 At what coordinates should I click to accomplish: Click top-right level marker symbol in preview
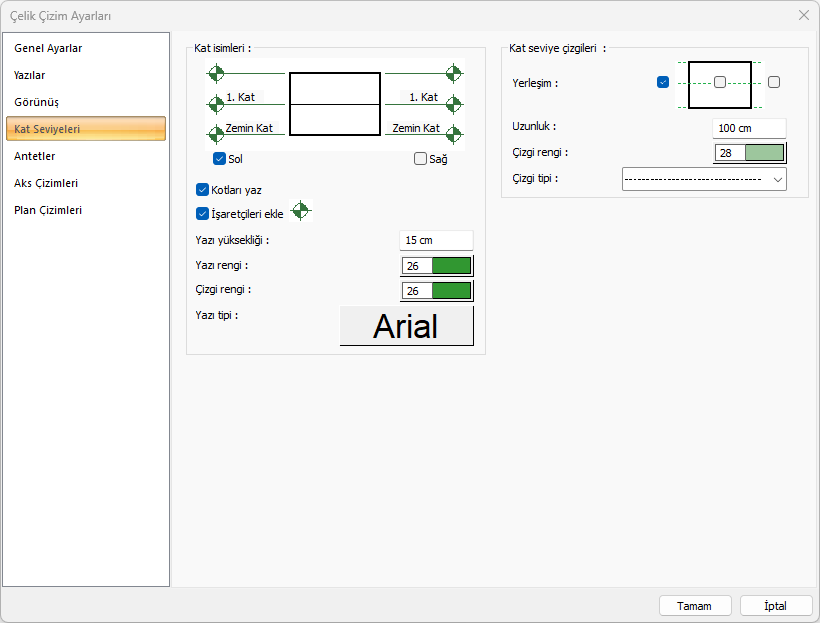[x=454, y=73]
